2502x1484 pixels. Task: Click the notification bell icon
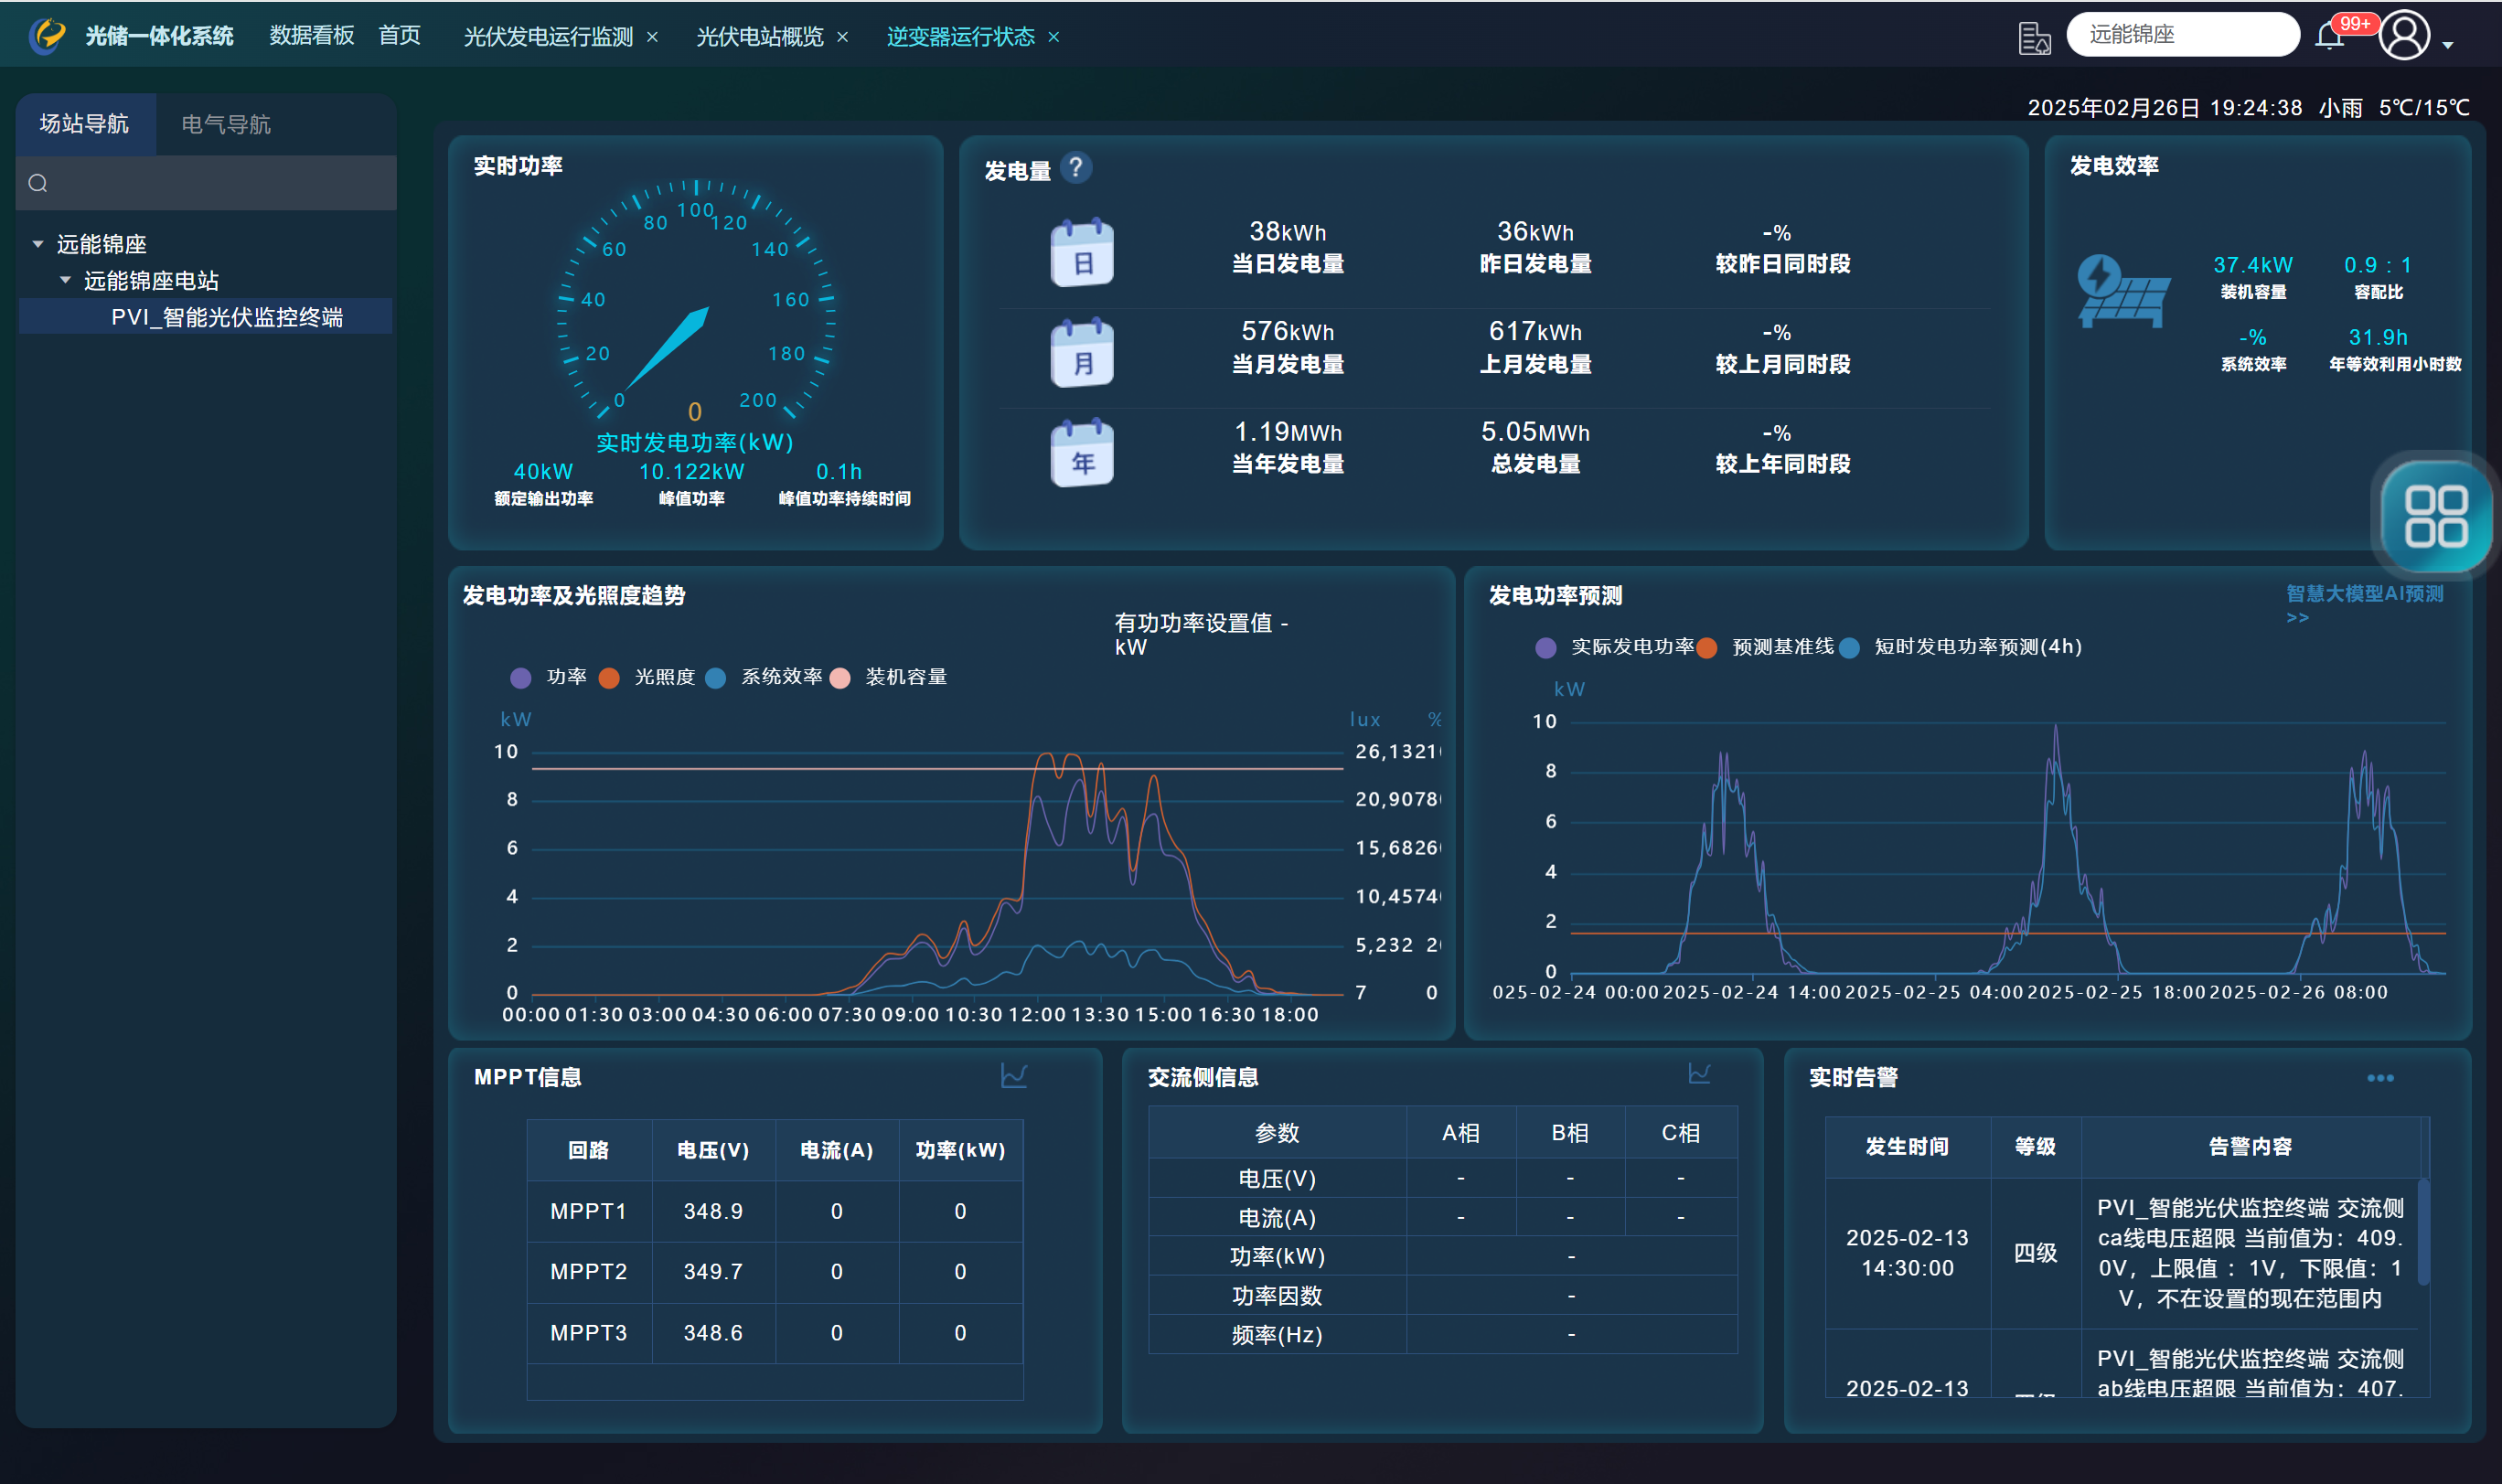2328,37
